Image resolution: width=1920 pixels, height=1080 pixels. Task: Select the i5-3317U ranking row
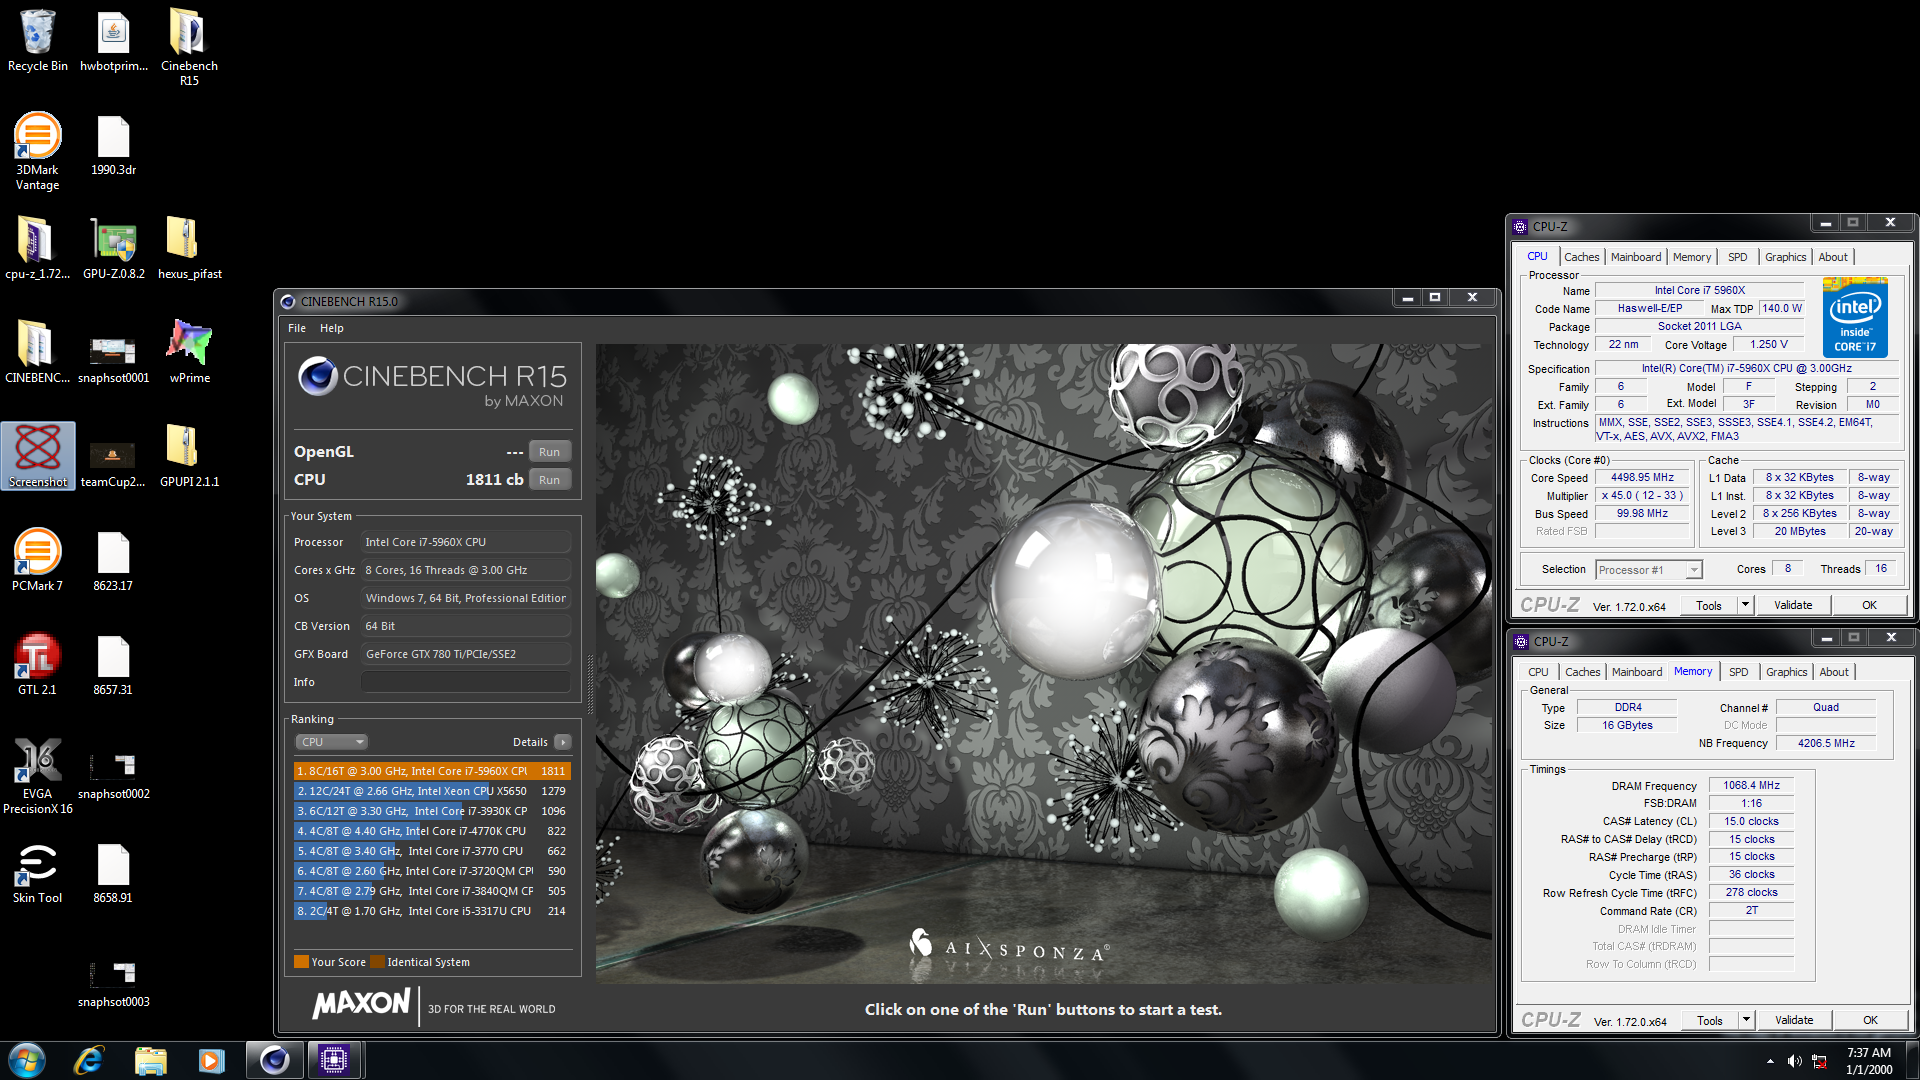432,911
